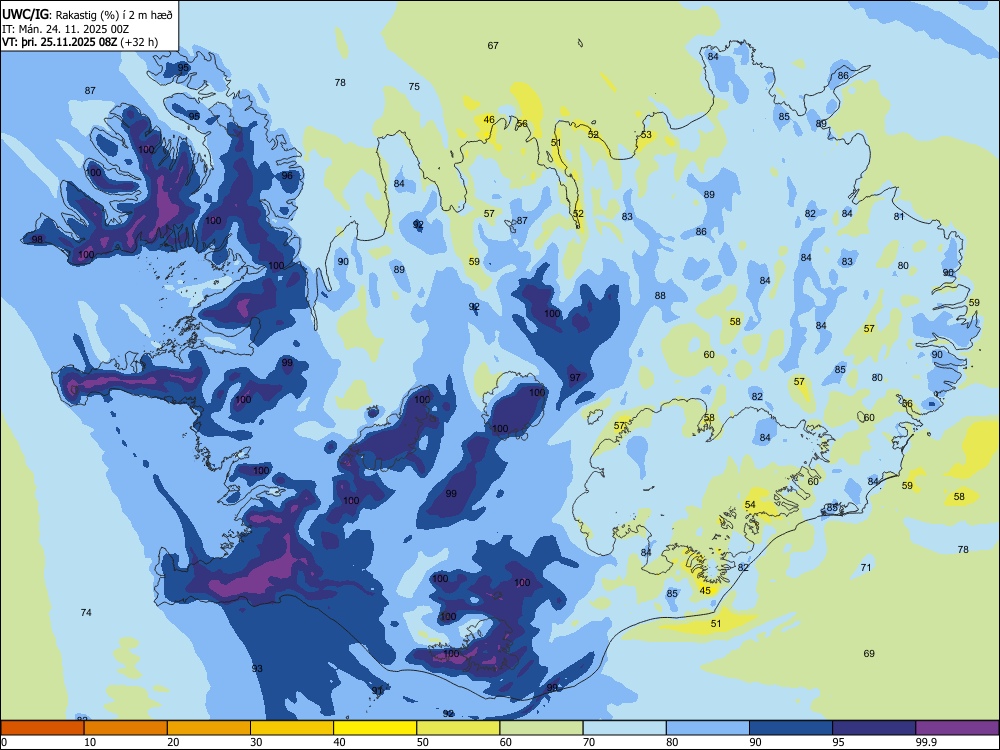1000x750 pixels.
Task: Click the '81' humidity value on map
Action: click(899, 216)
